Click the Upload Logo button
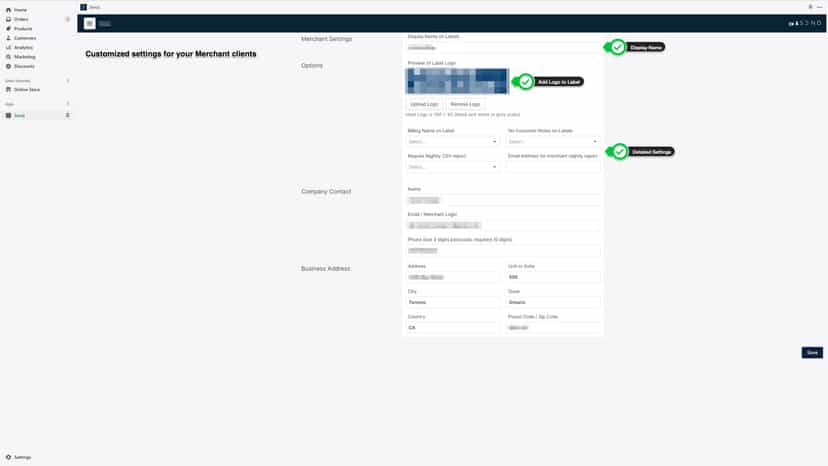The width and height of the screenshot is (828, 466). pos(425,105)
